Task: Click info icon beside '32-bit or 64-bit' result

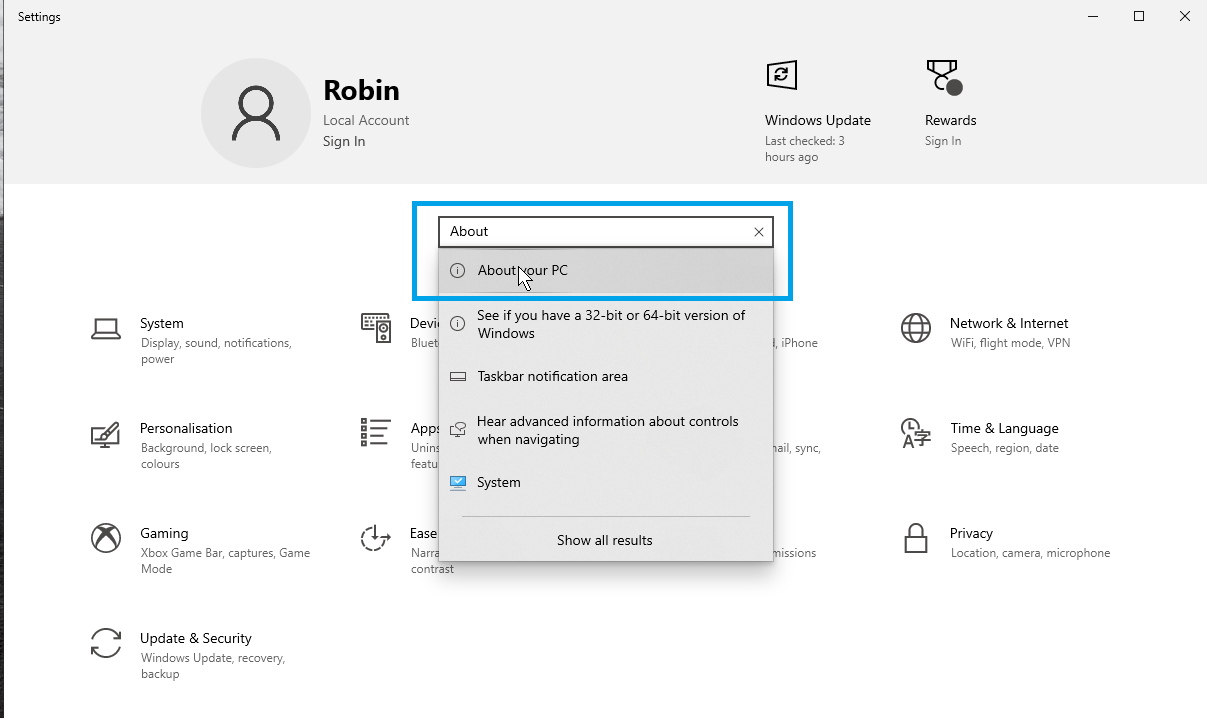Action: pos(457,323)
